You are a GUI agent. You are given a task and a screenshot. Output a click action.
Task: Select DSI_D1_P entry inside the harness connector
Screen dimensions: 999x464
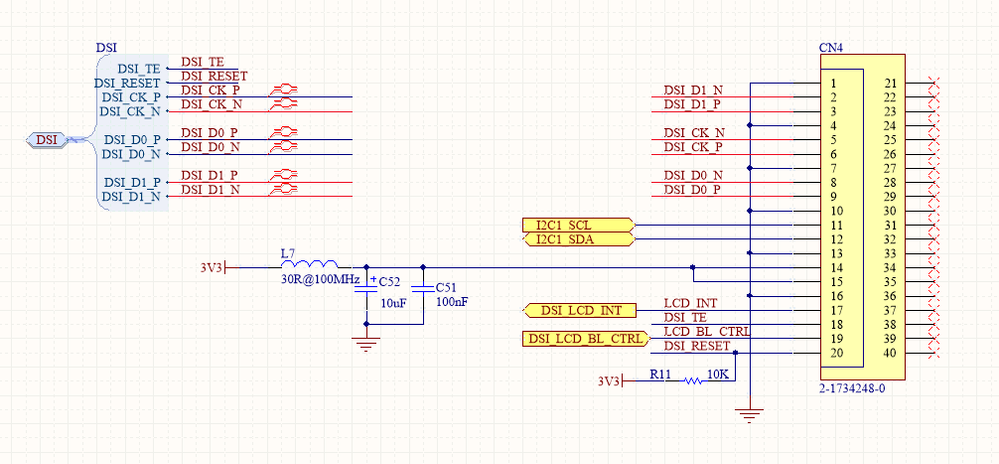(x=132, y=182)
